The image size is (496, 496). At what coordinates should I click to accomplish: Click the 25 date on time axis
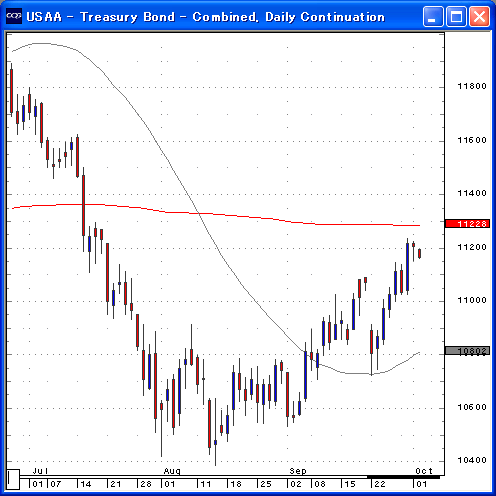266,484
